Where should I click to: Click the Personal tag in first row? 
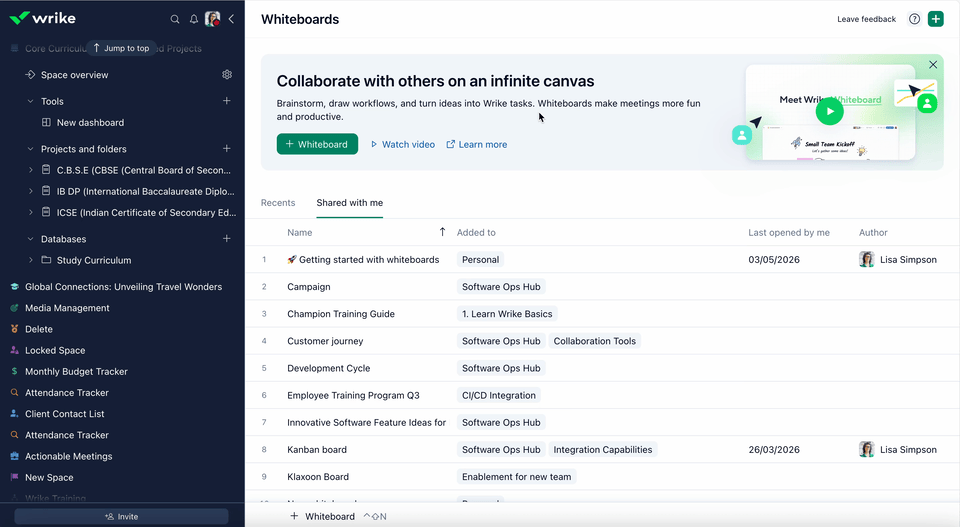(x=481, y=260)
